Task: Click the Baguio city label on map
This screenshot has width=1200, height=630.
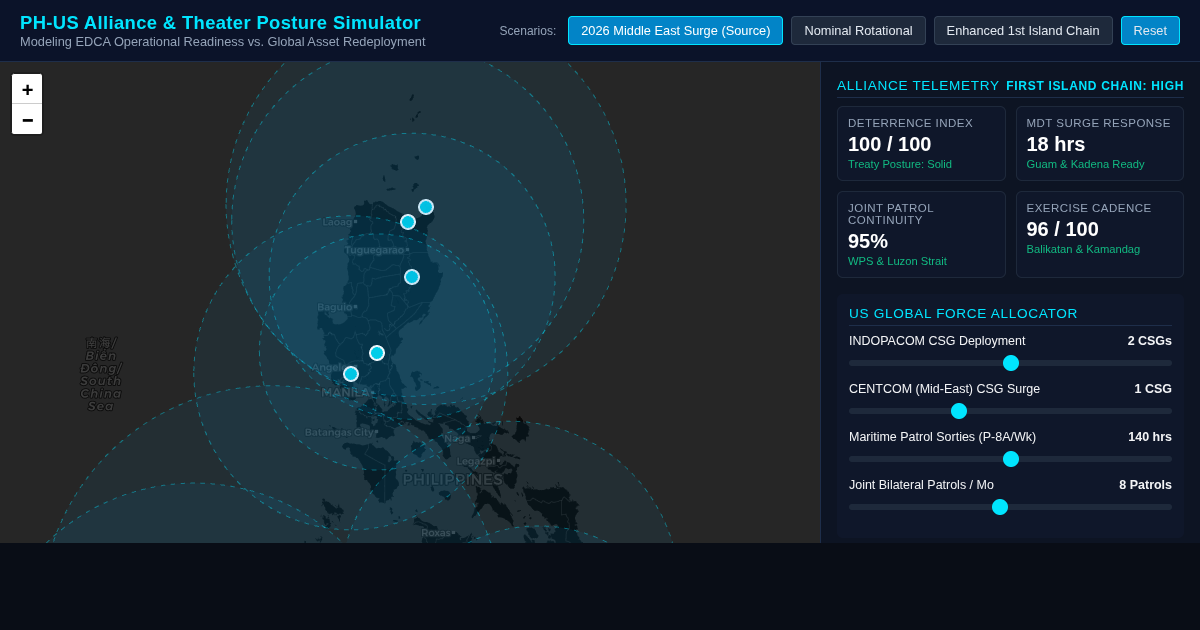Action: click(336, 307)
